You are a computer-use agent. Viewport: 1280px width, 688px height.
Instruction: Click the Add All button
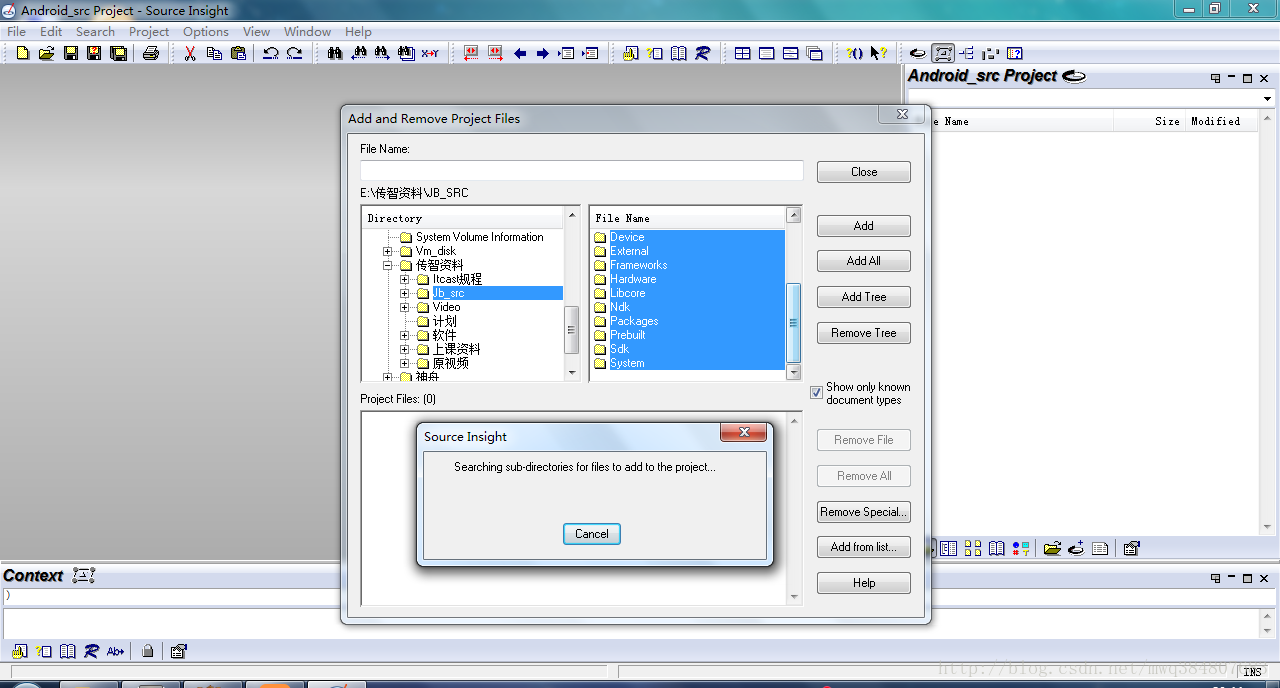(864, 261)
